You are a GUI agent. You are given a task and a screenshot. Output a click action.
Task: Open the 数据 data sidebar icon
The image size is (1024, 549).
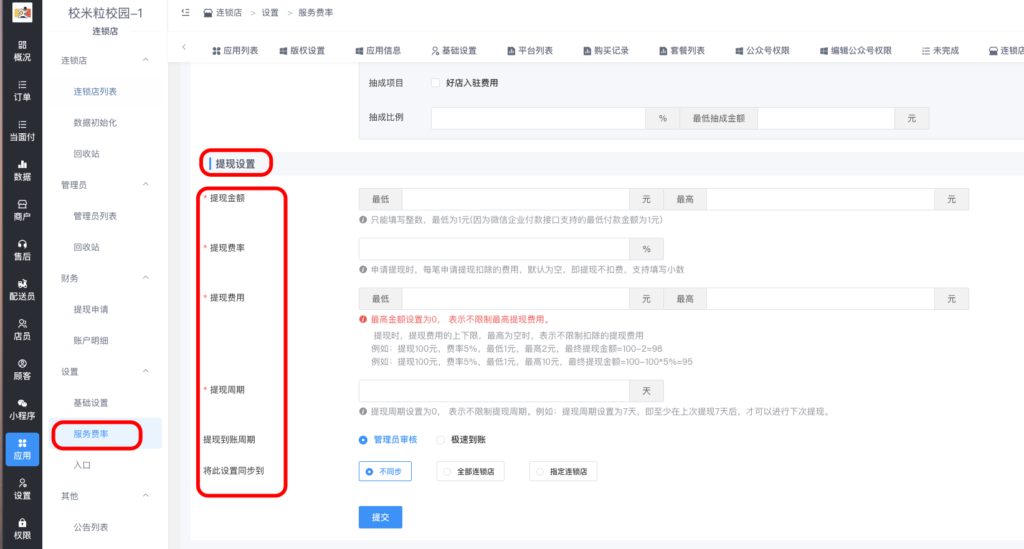(22, 170)
